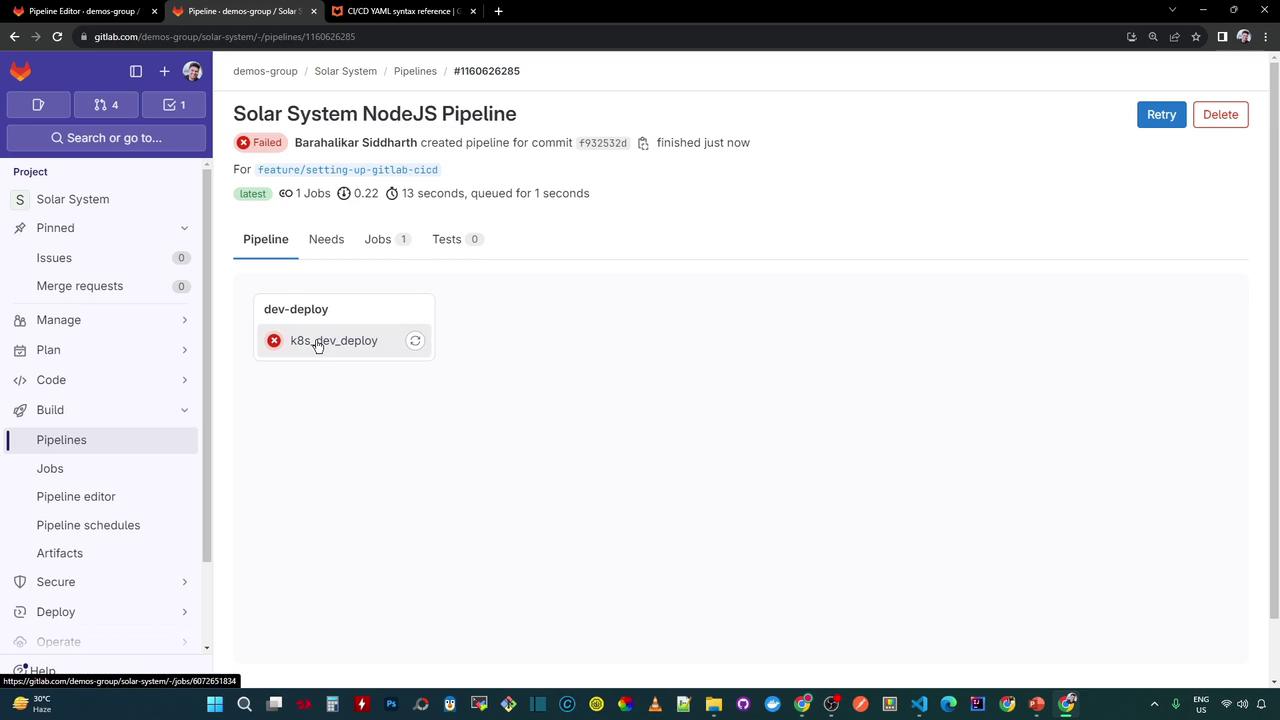Click the Retry pipeline button
The width and height of the screenshot is (1280, 720).
1162,114
